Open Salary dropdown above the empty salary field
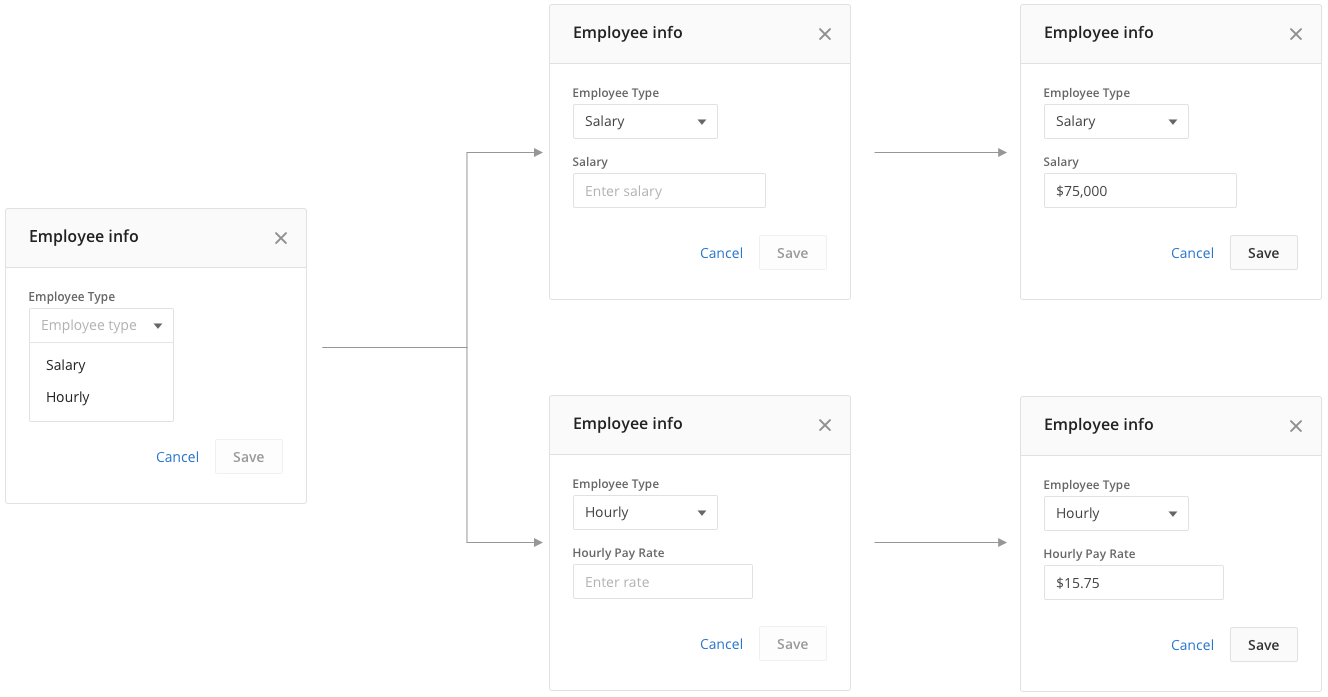Viewport: 1328px width, 697px height. tap(645, 121)
